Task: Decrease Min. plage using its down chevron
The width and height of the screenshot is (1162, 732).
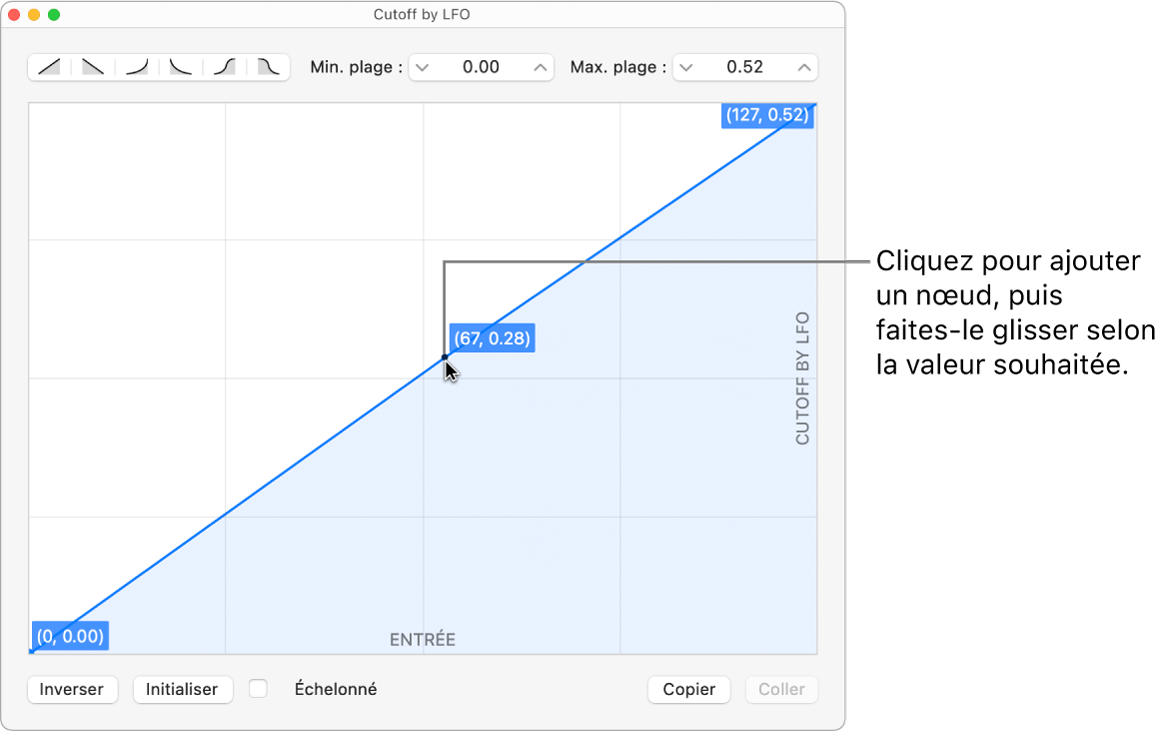Action: (423, 66)
